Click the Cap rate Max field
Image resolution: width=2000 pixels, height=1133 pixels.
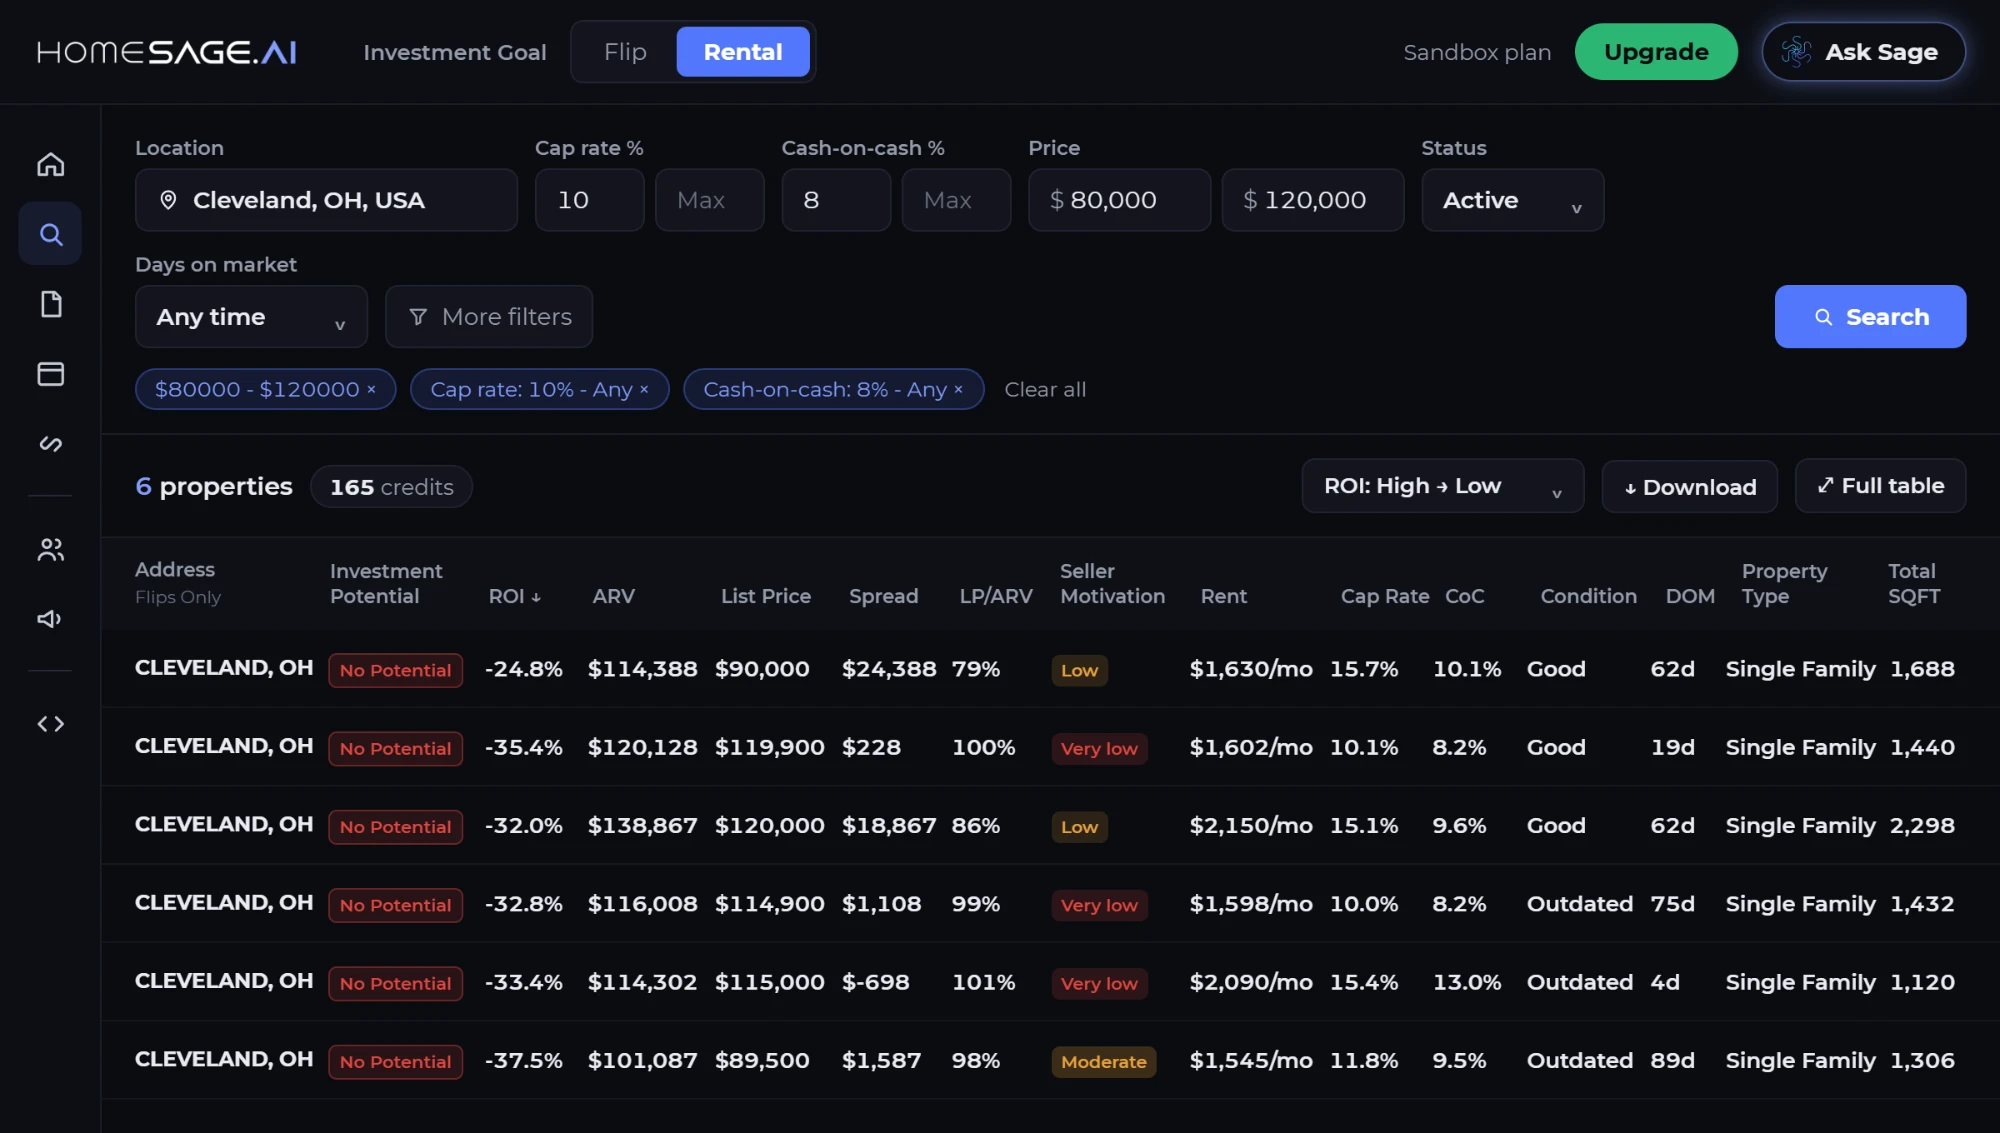710,200
